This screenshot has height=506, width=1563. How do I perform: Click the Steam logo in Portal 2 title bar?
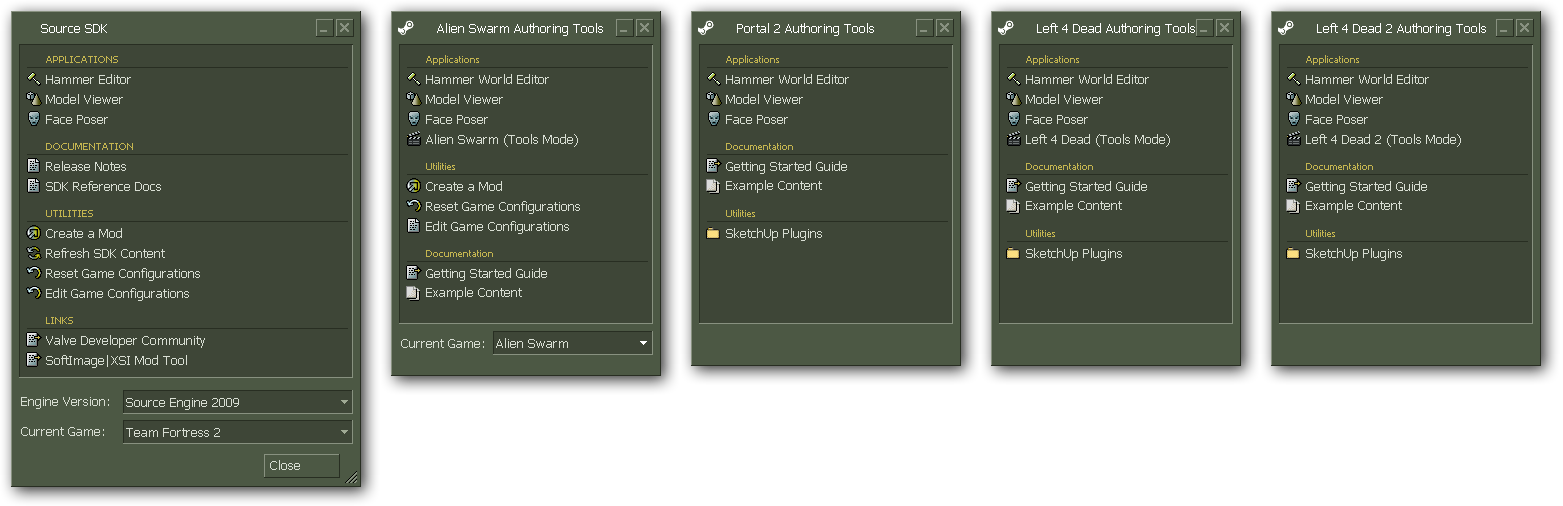[x=706, y=28]
